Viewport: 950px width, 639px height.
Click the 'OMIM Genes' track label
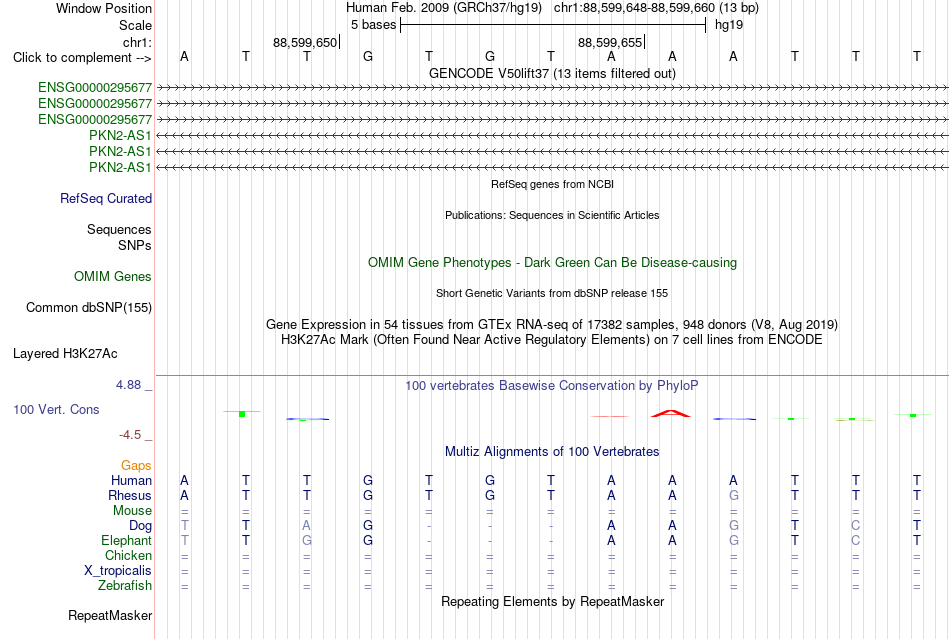113,277
